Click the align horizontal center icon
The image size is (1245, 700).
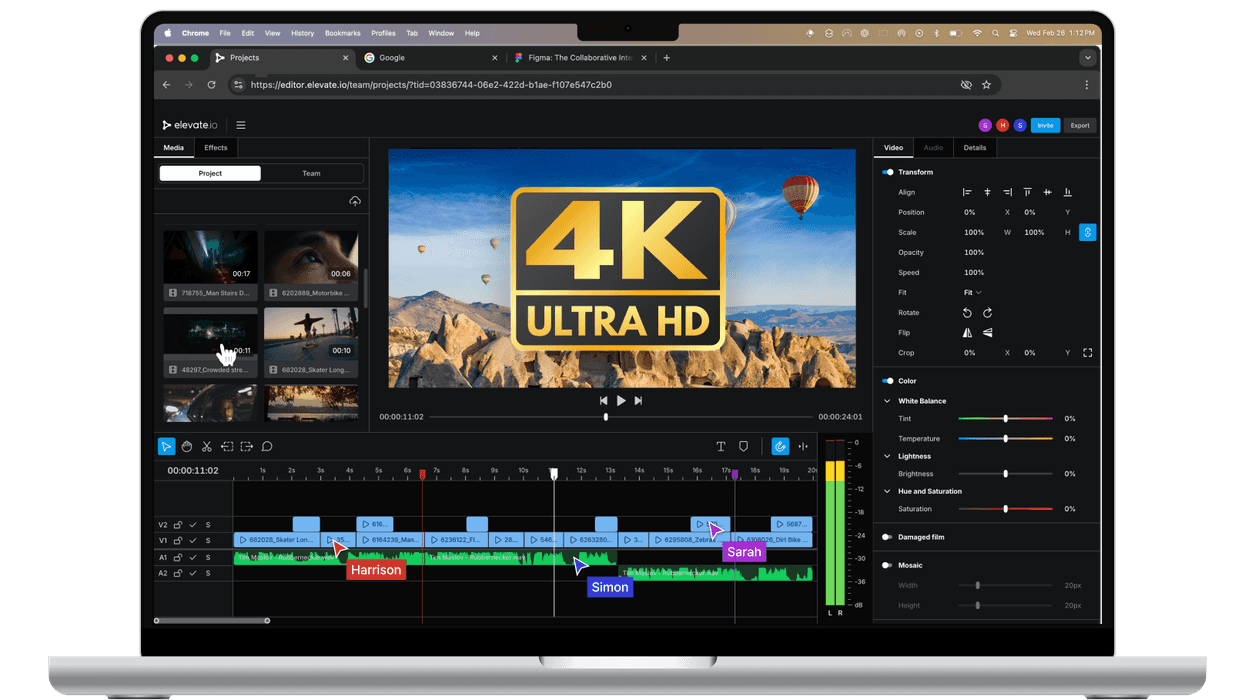tap(987, 192)
